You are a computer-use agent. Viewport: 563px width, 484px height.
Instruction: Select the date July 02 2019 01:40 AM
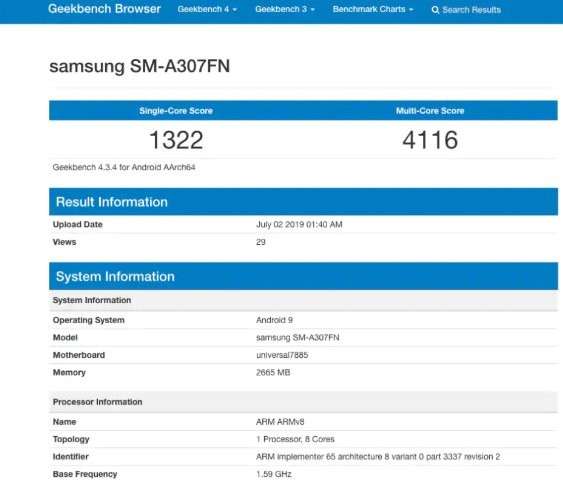(x=299, y=224)
